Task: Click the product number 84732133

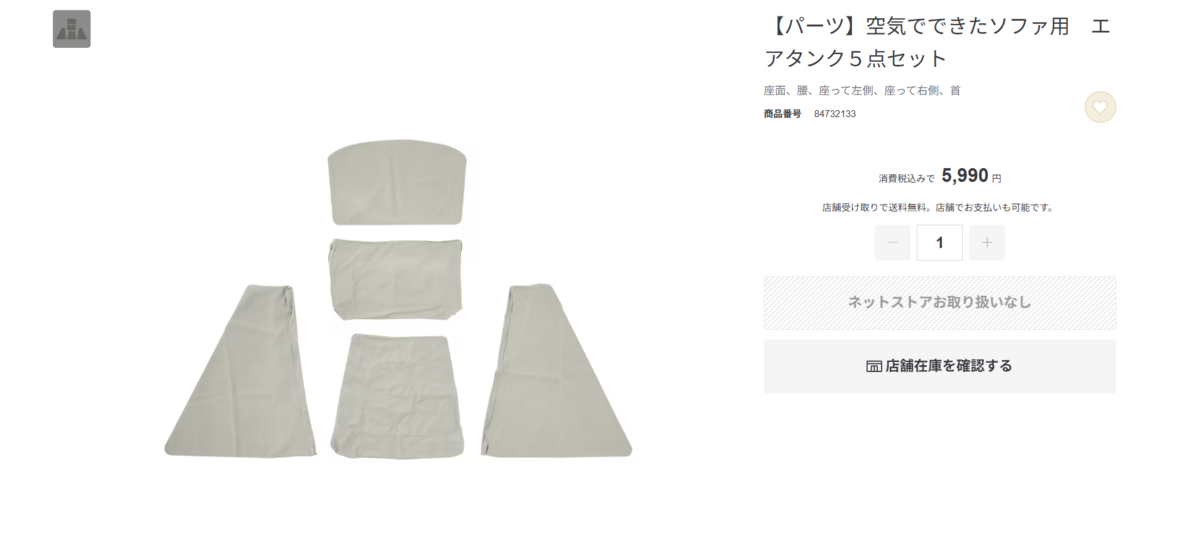Action: click(834, 114)
